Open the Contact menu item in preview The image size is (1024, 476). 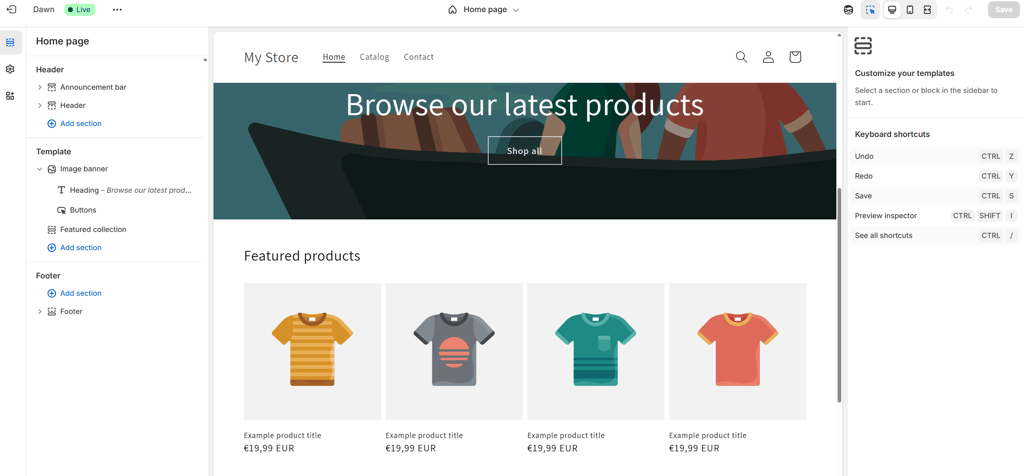click(x=419, y=57)
